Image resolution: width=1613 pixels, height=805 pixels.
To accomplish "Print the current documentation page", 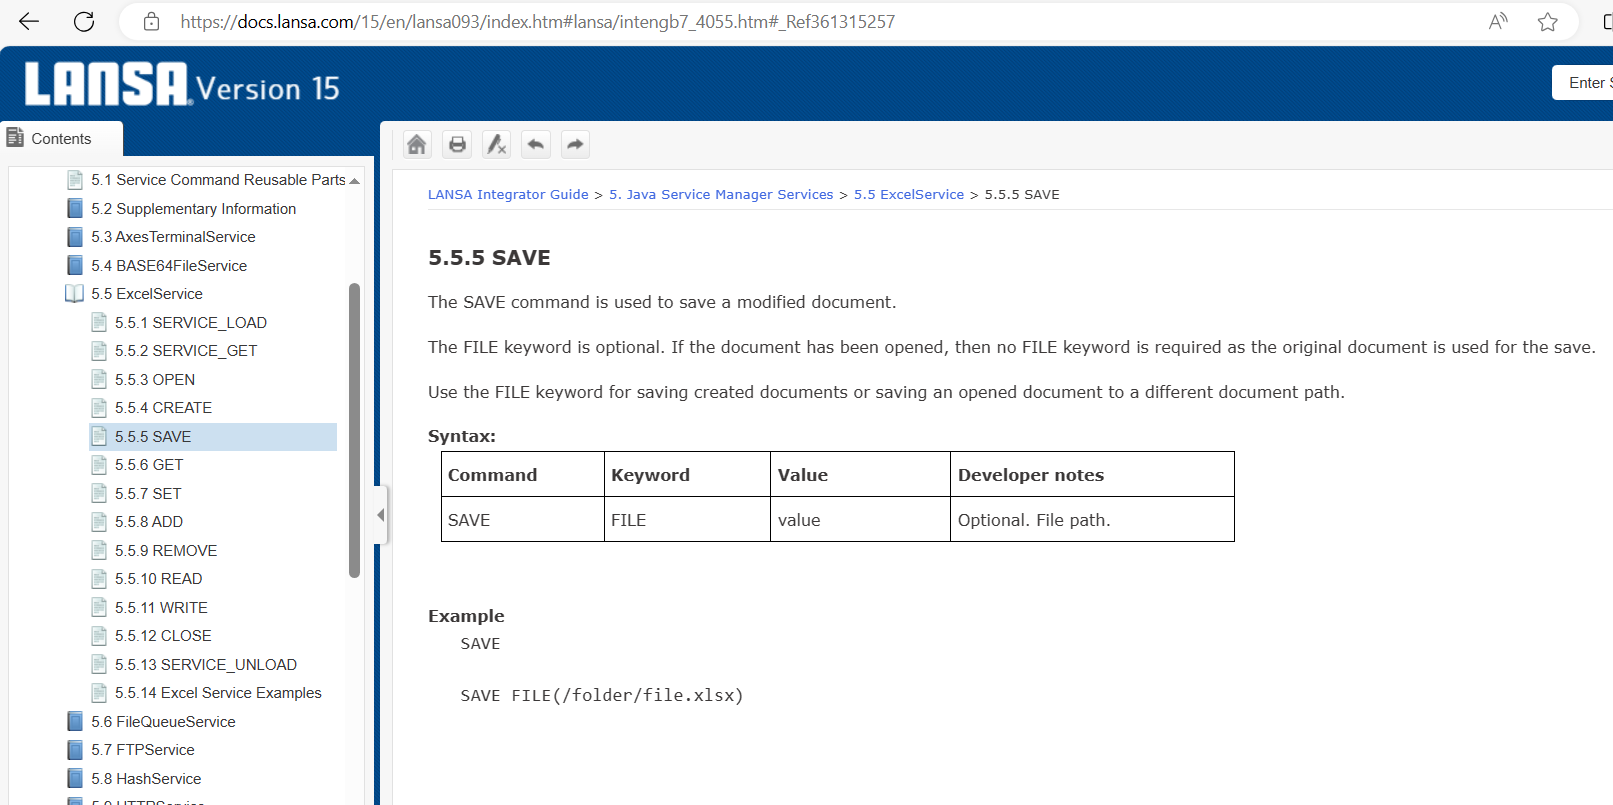I will click(x=457, y=145).
